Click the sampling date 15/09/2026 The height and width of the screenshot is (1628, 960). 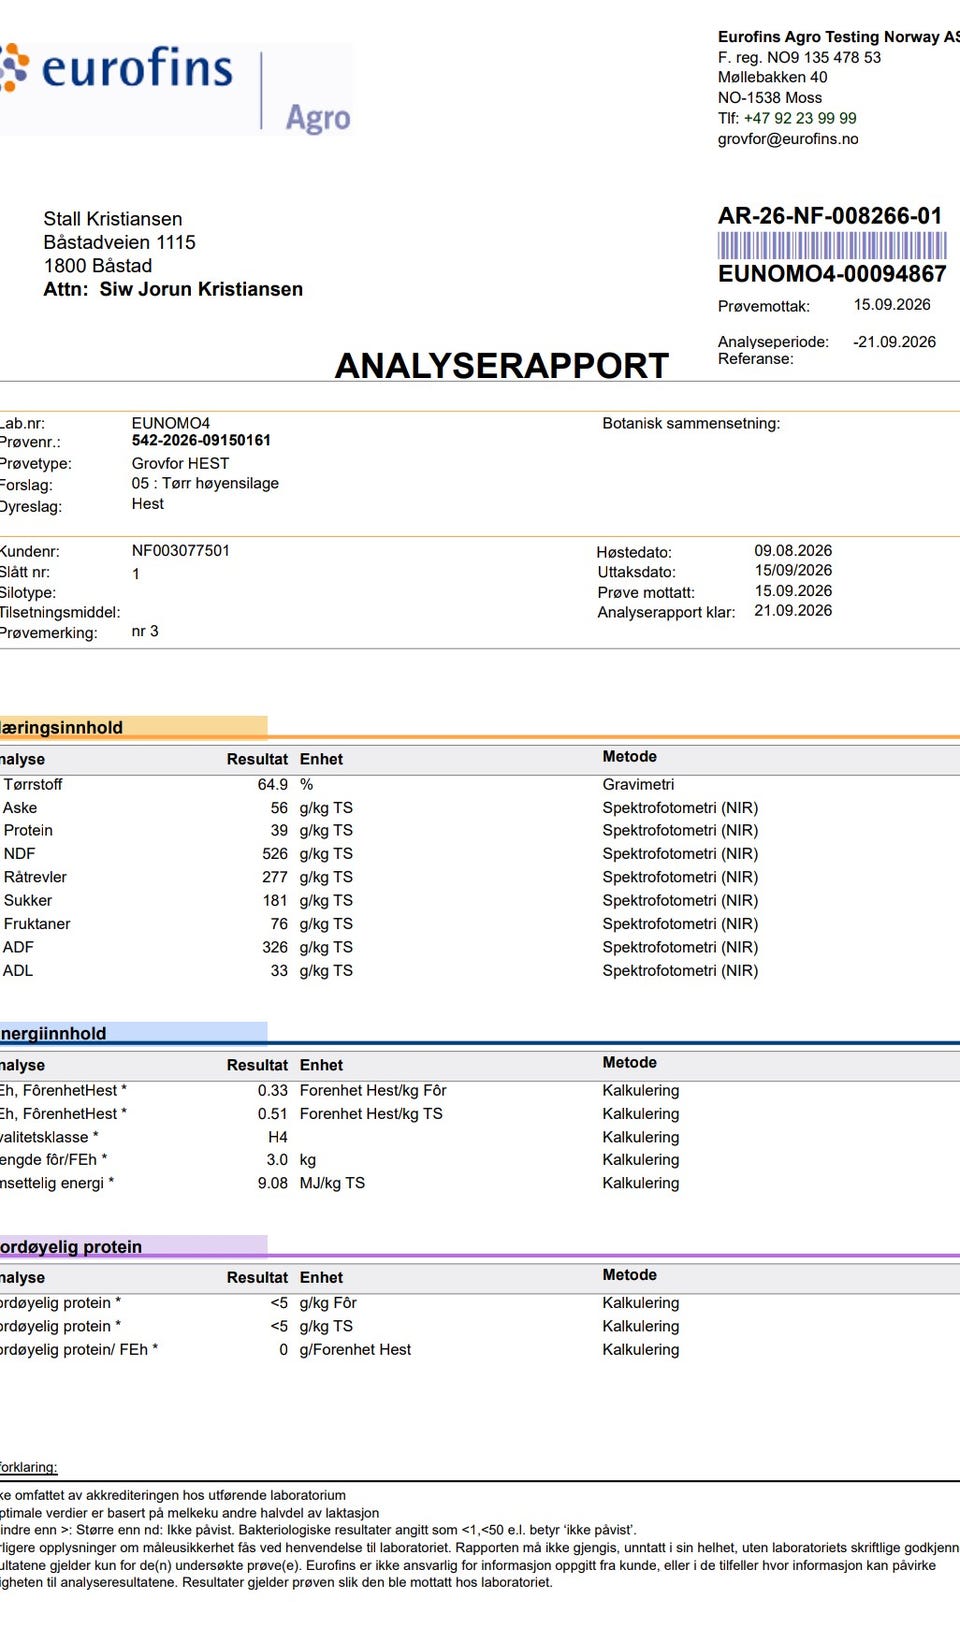click(793, 570)
